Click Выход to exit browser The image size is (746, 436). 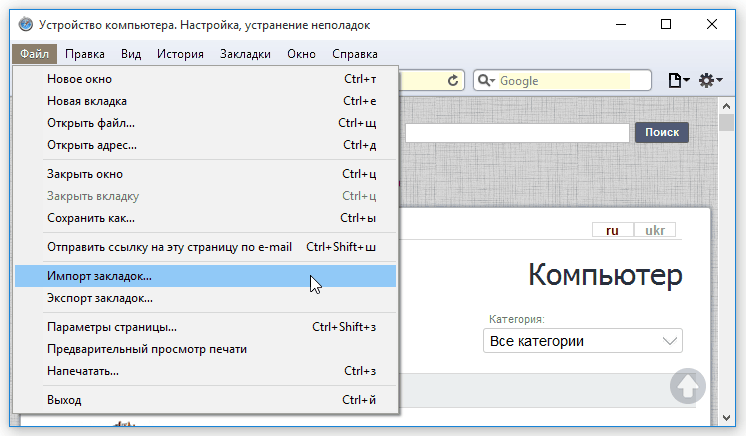64,400
